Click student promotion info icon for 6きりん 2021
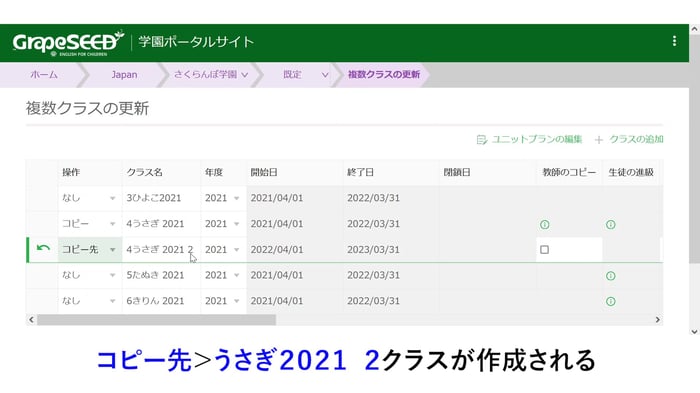 click(610, 301)
